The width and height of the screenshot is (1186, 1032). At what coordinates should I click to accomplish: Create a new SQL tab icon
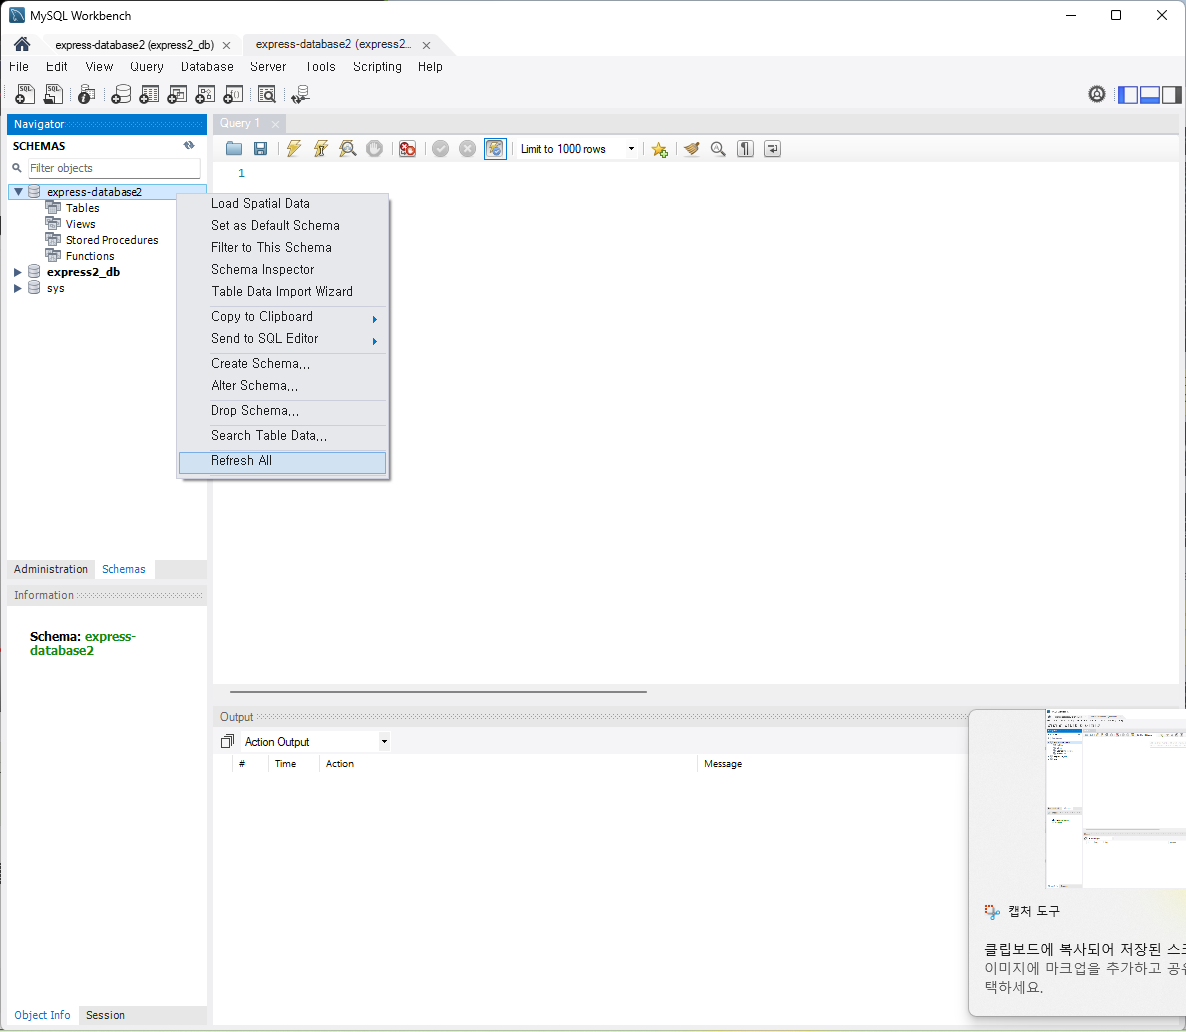[25, 94]
